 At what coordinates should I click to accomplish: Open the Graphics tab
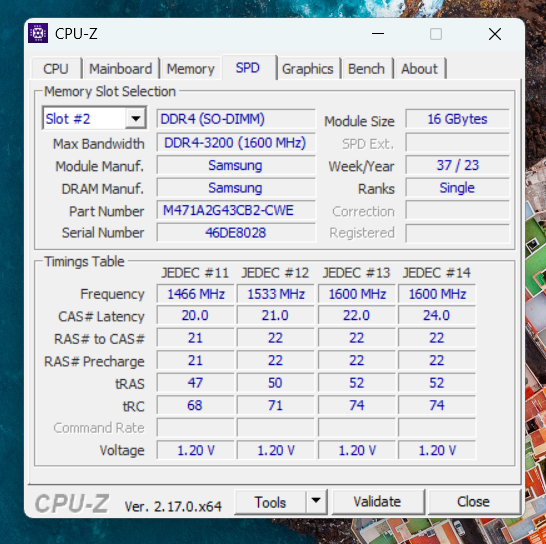(x=308, y=69)
